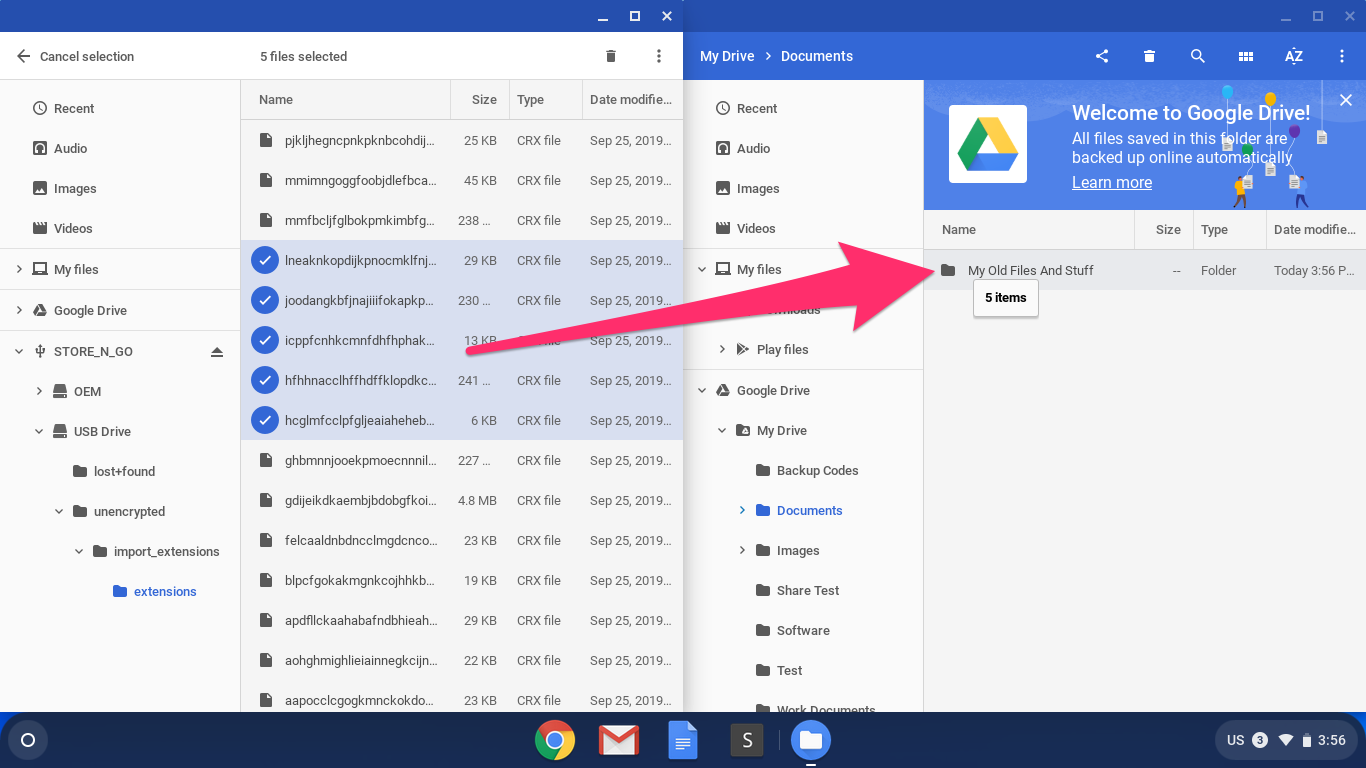The image size is (1366, 768).
Task: Collapse the unencrypted folder node
Action: click(x=59, y=511)
